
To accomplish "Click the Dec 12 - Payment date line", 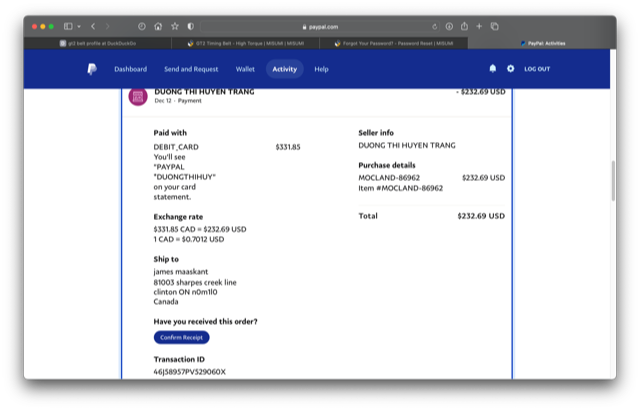I will tap(178, 101).
